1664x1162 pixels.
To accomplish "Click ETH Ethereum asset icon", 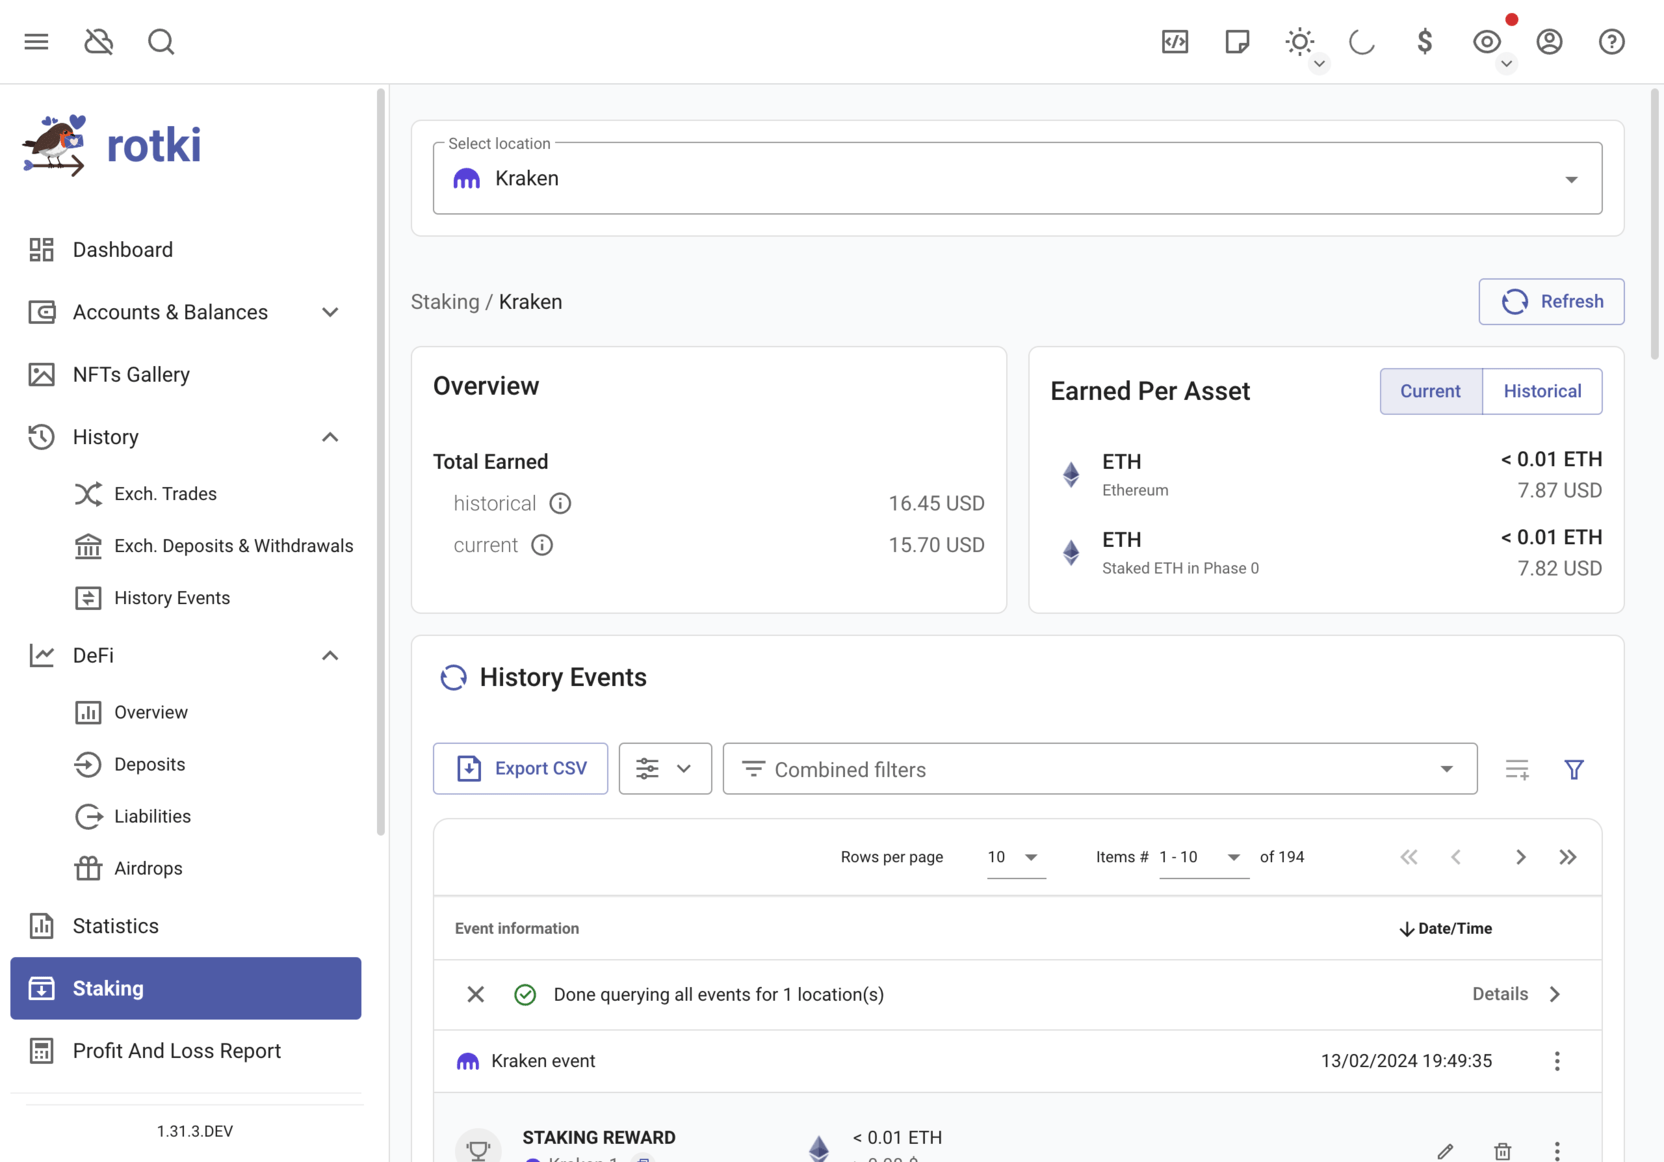I will tap(1071, 474).
